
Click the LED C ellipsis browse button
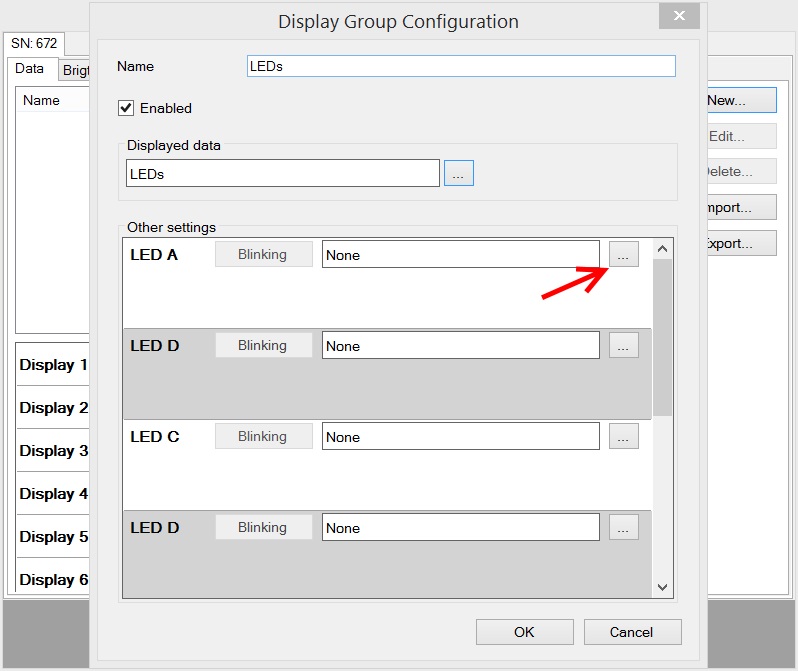(x=623, y=437)
